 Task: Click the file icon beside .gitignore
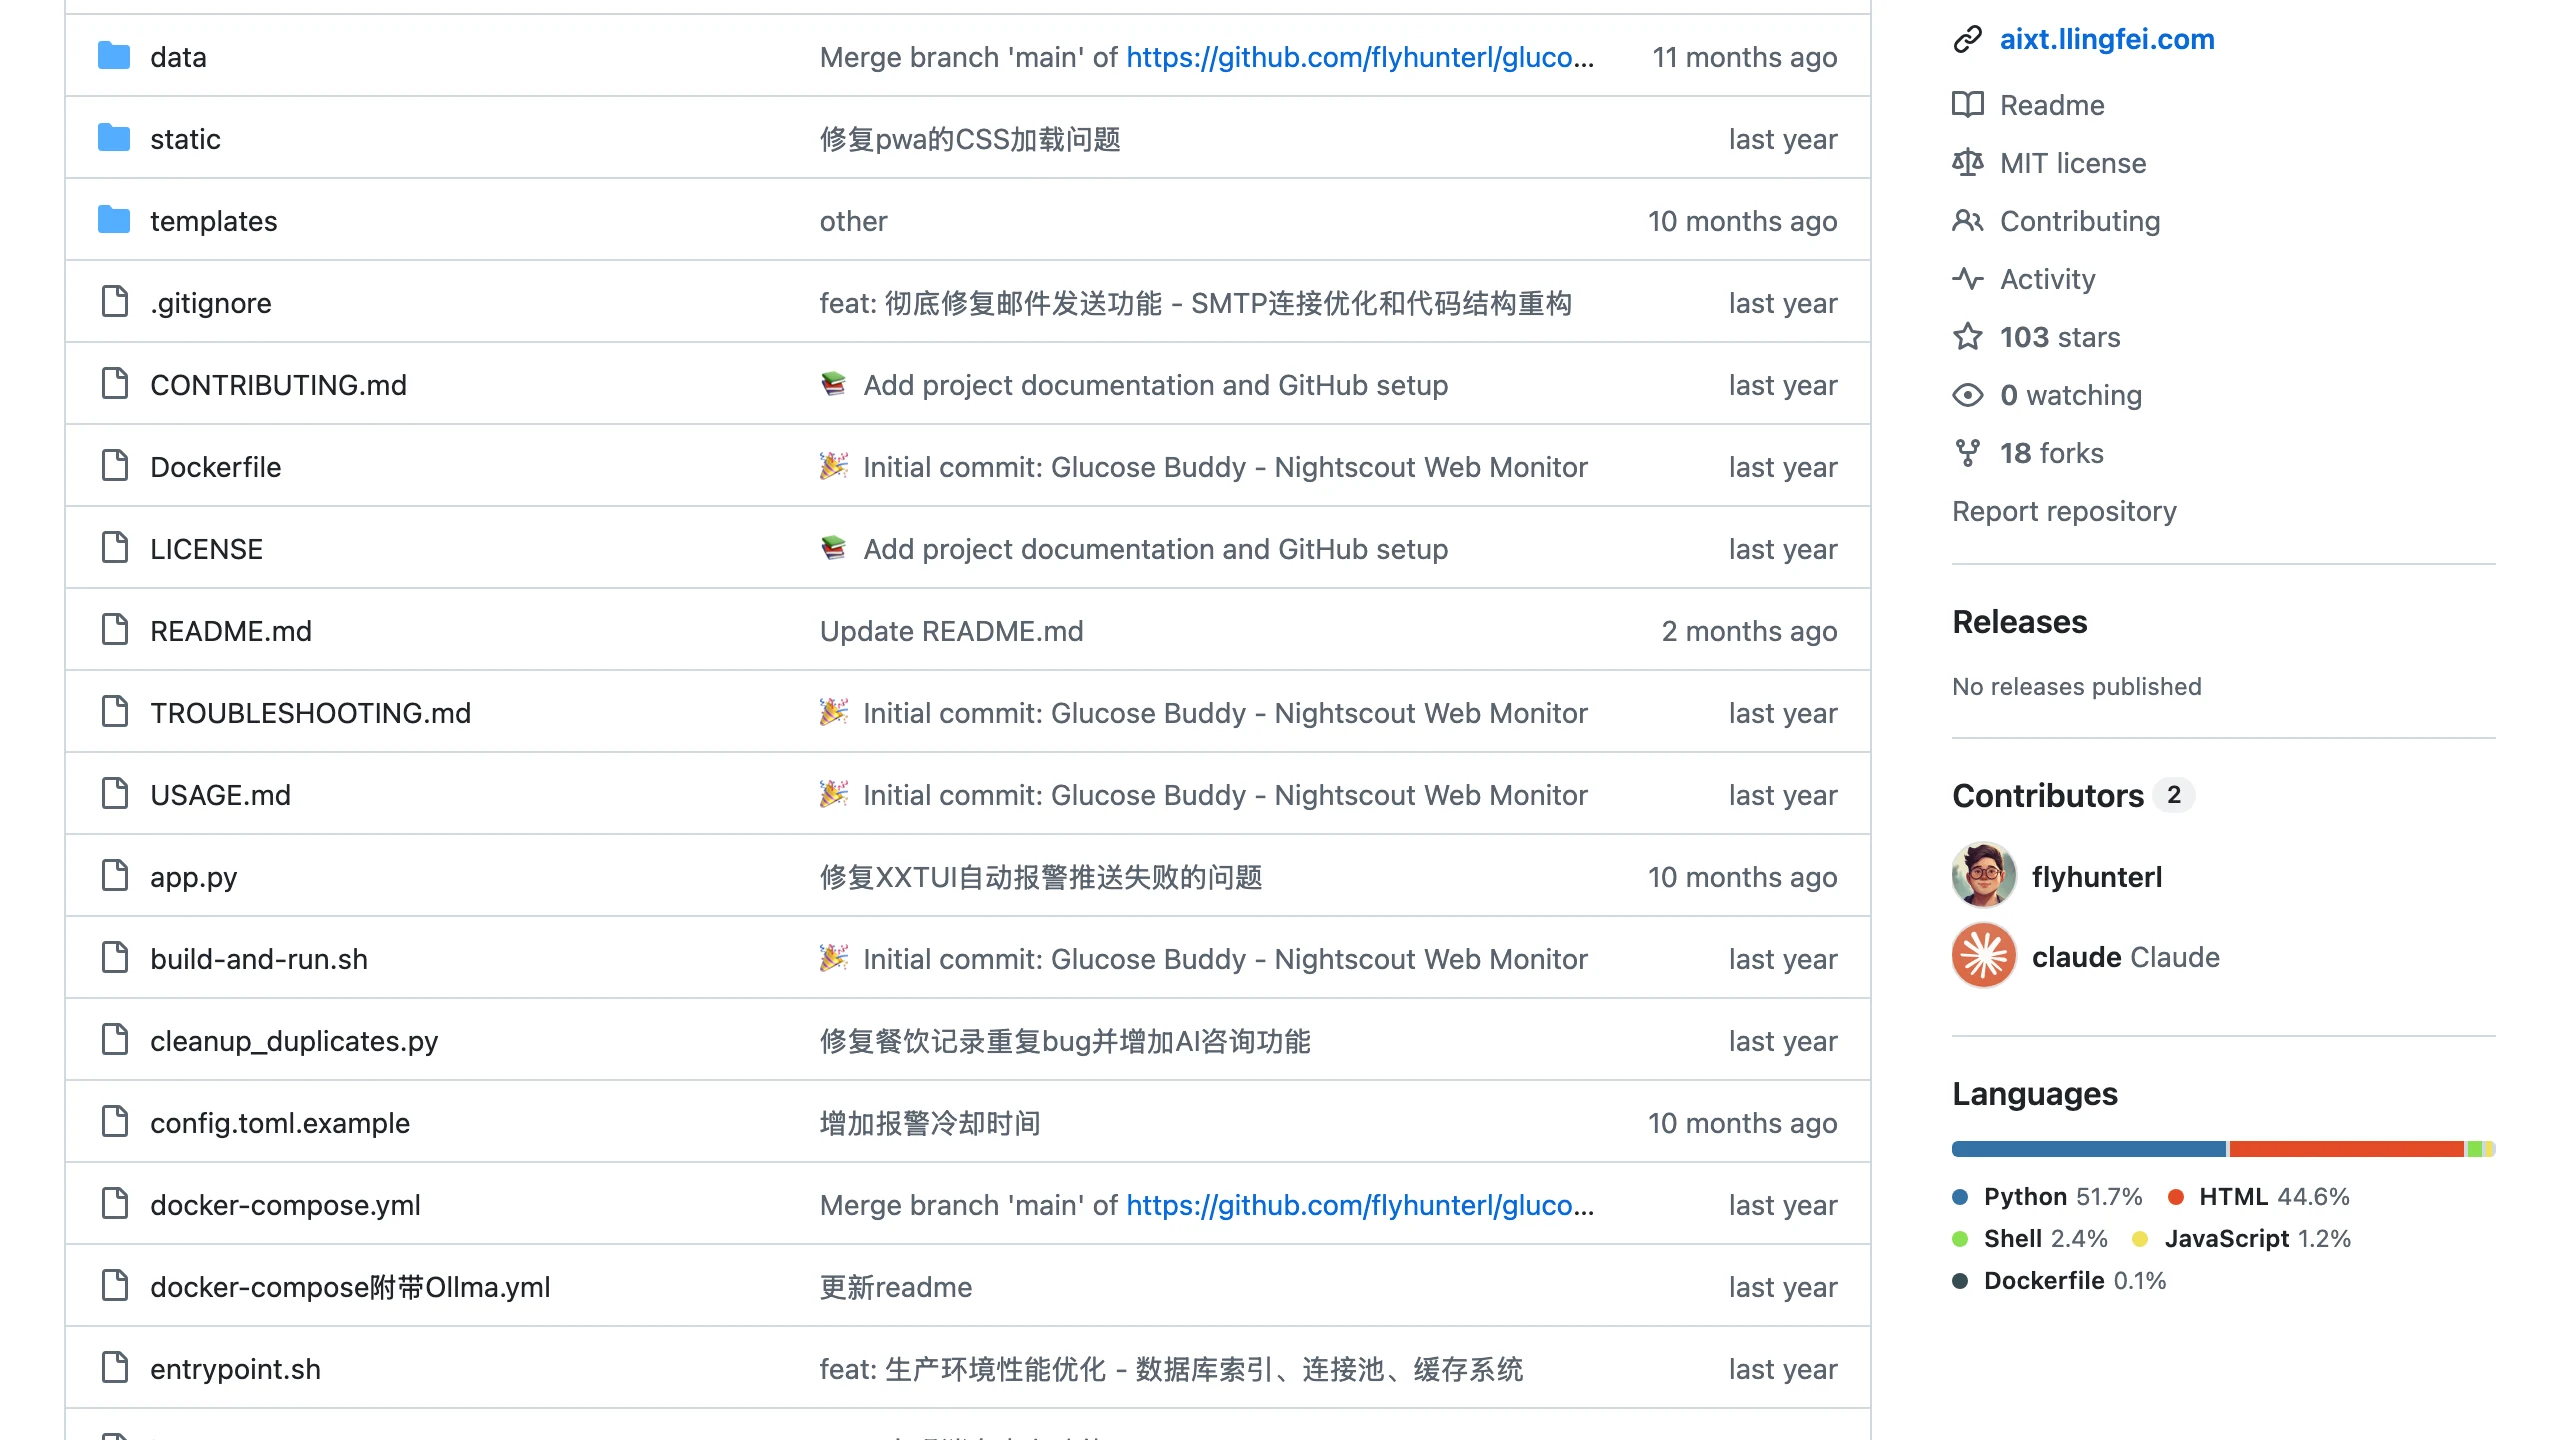tap(115, 302)
